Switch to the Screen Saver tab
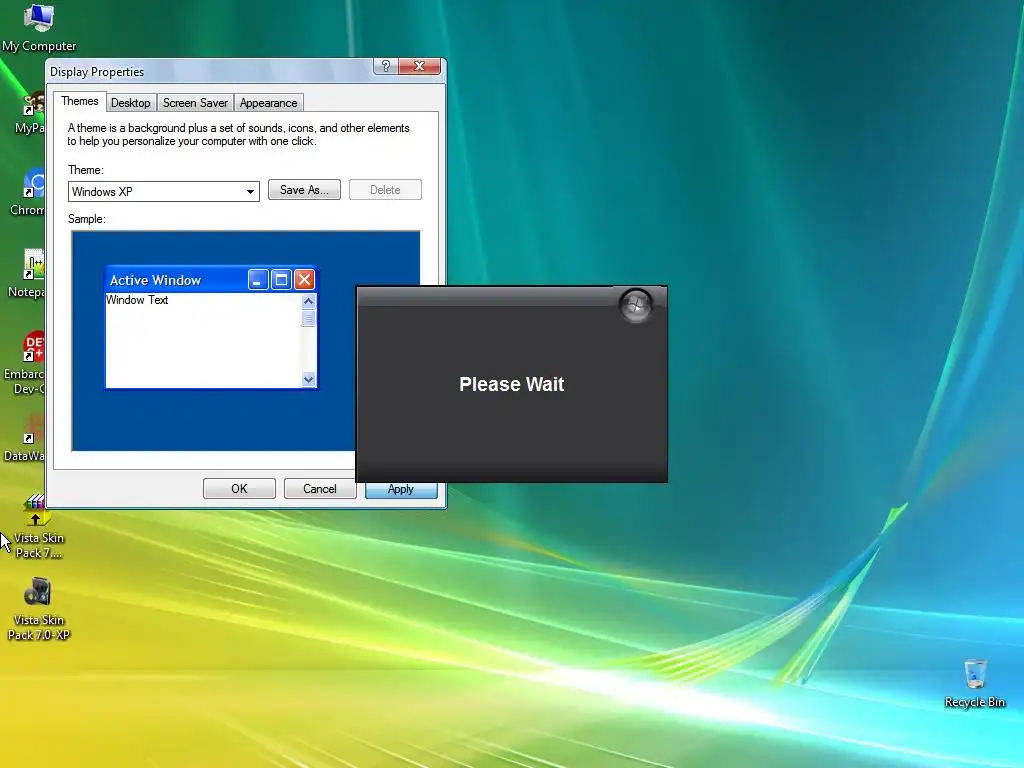 tap(195, 103)
